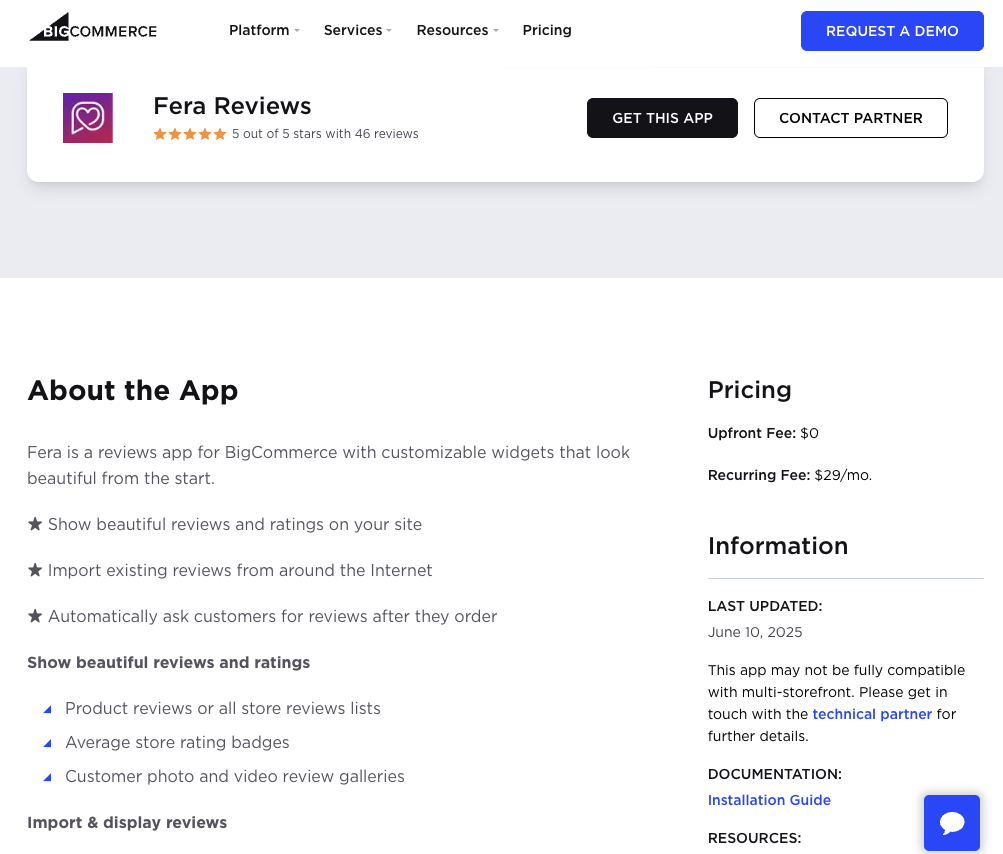Click the BigCommerce logo
The image size is (1003, 854).
pyautogui.click(x=92, y=27)
